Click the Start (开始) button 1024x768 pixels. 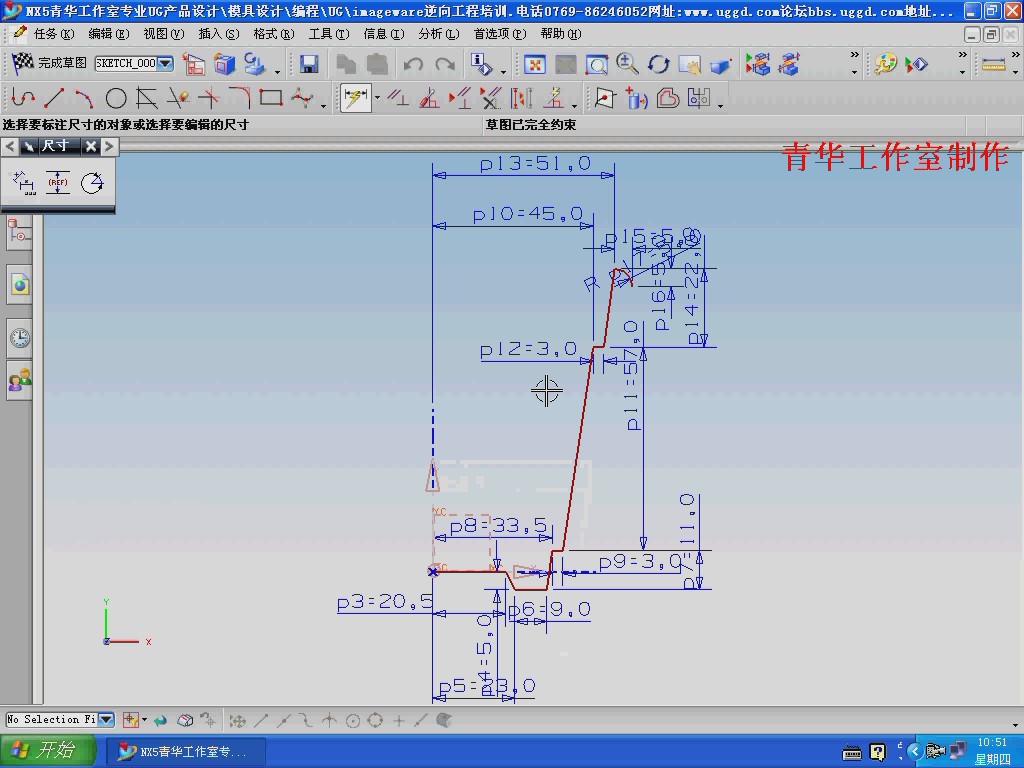pos(47,750)
